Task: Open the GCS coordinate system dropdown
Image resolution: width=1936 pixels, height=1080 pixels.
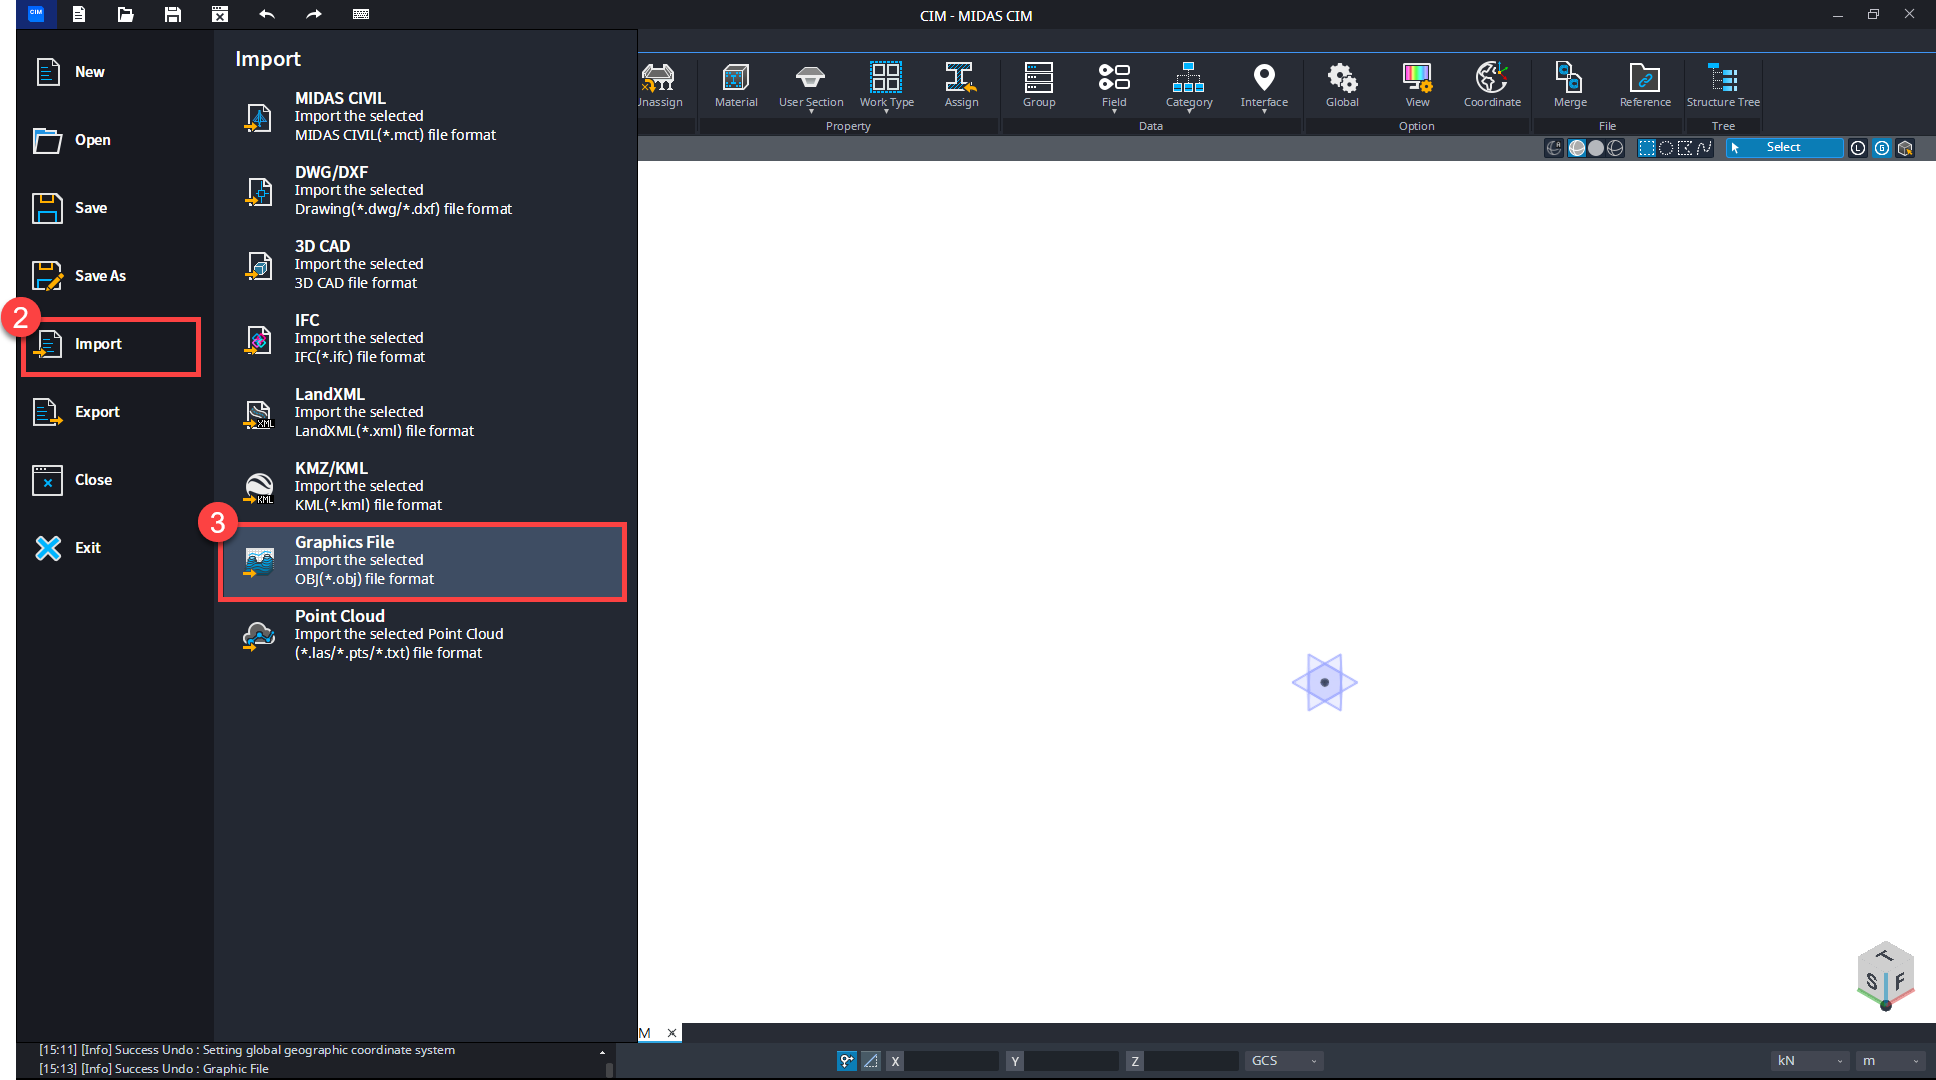Action: (x=1284, y=1061)
